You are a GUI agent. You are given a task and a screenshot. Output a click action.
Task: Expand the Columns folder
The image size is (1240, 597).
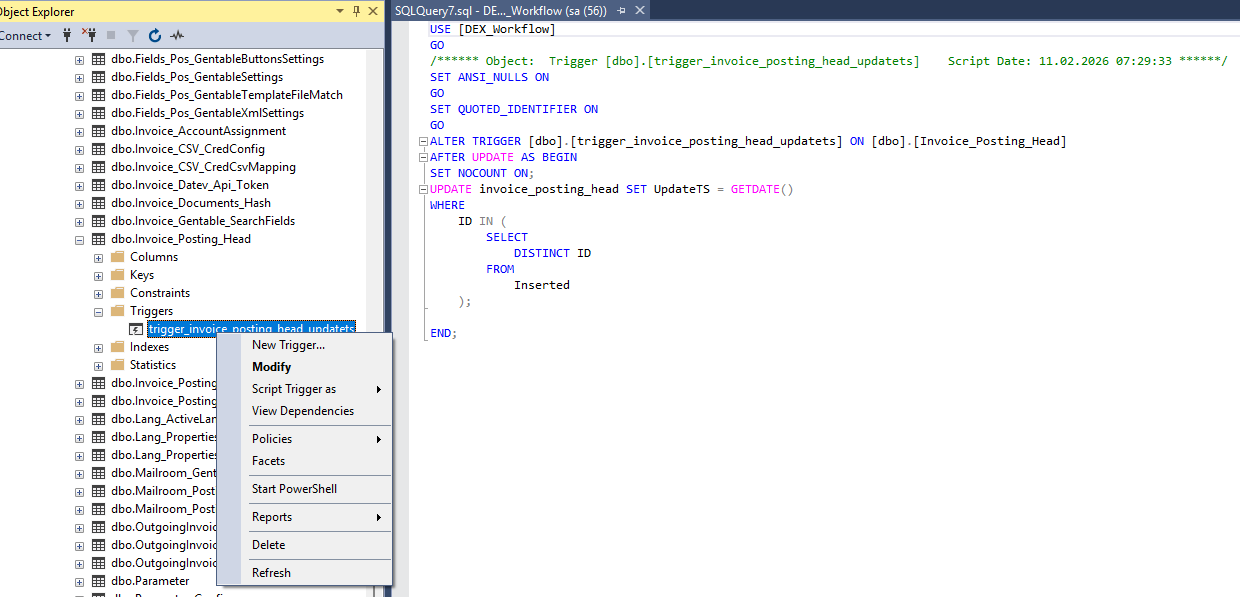point(98,257)
